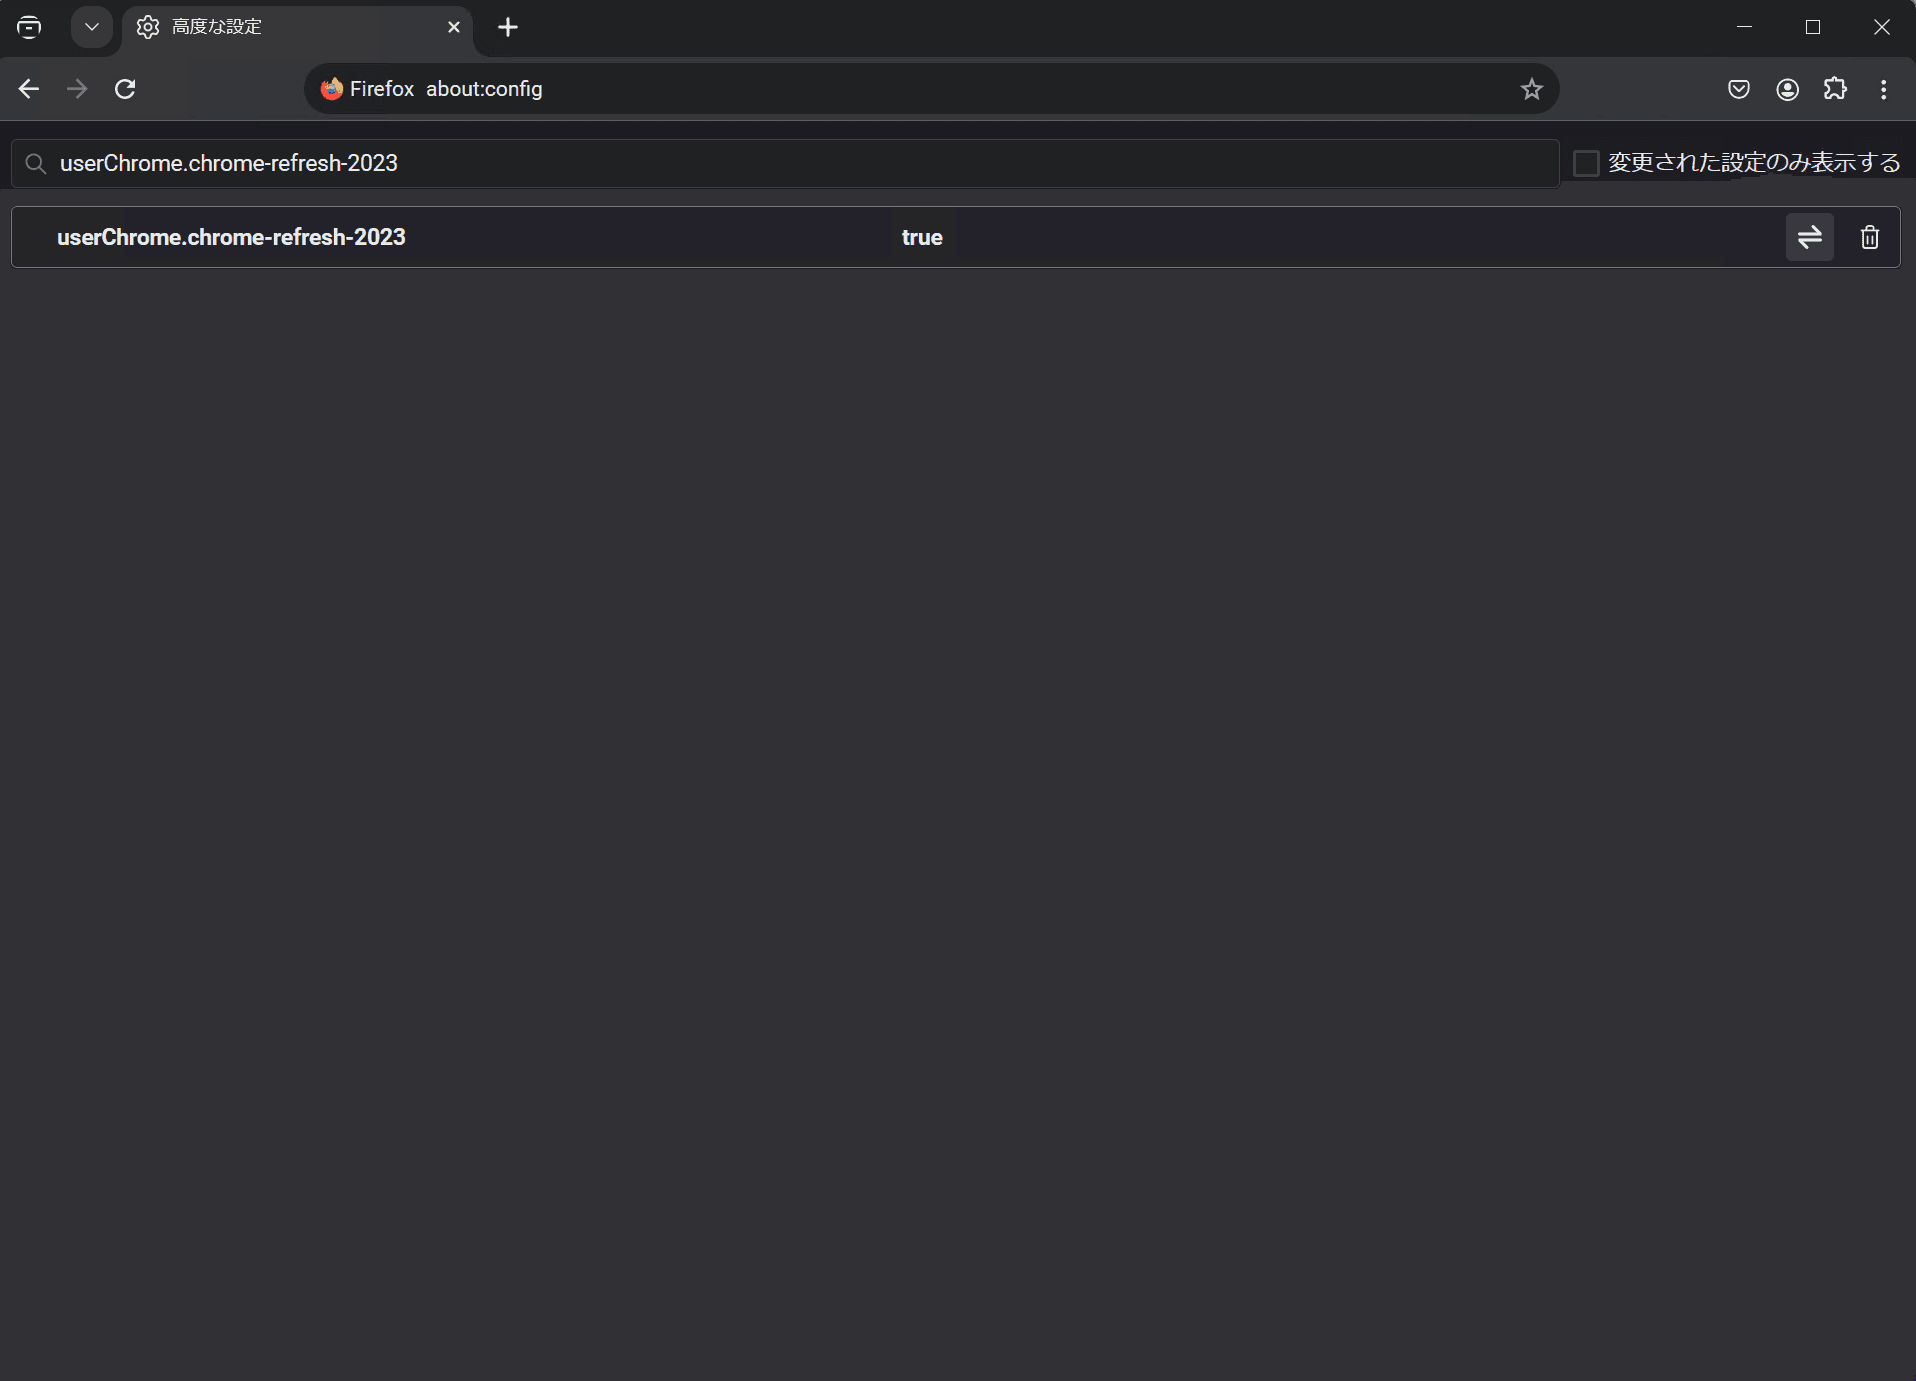The height and width of the screenshot is (1381, 1916).
Task: Delete the userChrome.chrome-refresh-2023 preference
Action: point(1870,237)
